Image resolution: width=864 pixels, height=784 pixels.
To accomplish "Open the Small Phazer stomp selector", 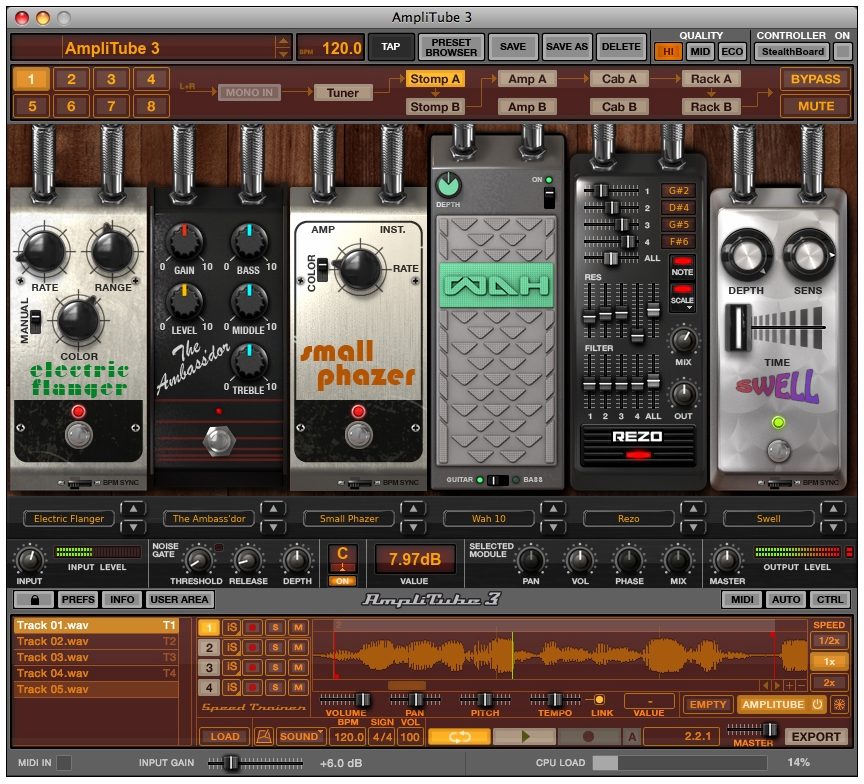I will coord(349,518).
